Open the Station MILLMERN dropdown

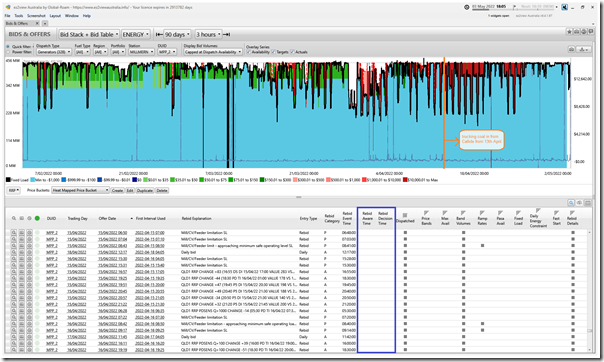[x=141, y=52]
